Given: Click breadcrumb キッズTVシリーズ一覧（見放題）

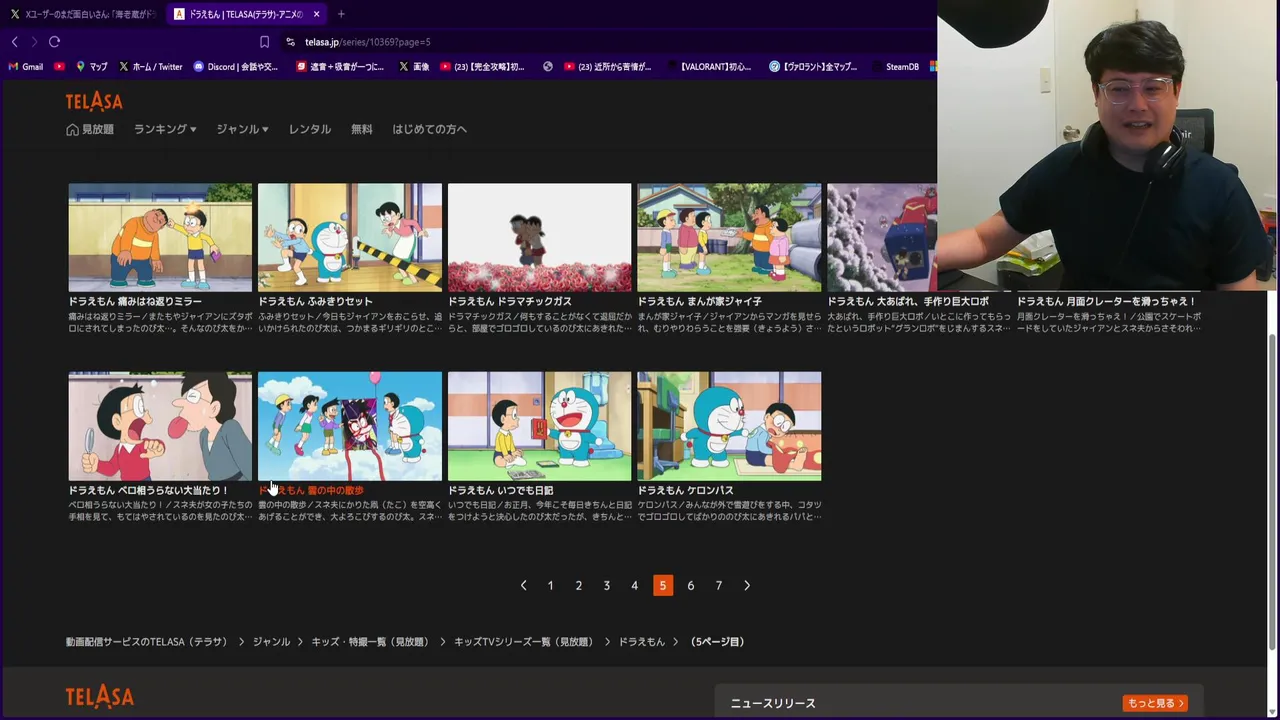Looking at the screenshot, I should [523, 642].
